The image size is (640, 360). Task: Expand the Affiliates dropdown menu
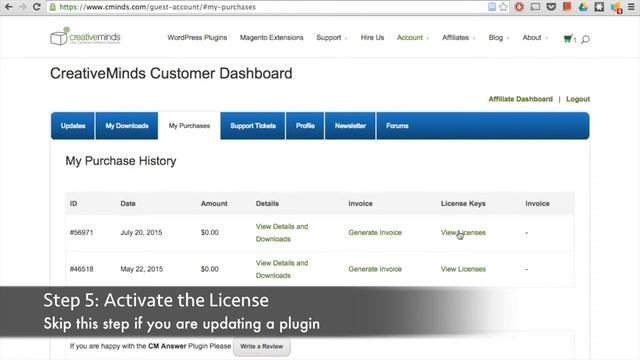(458, 38)
